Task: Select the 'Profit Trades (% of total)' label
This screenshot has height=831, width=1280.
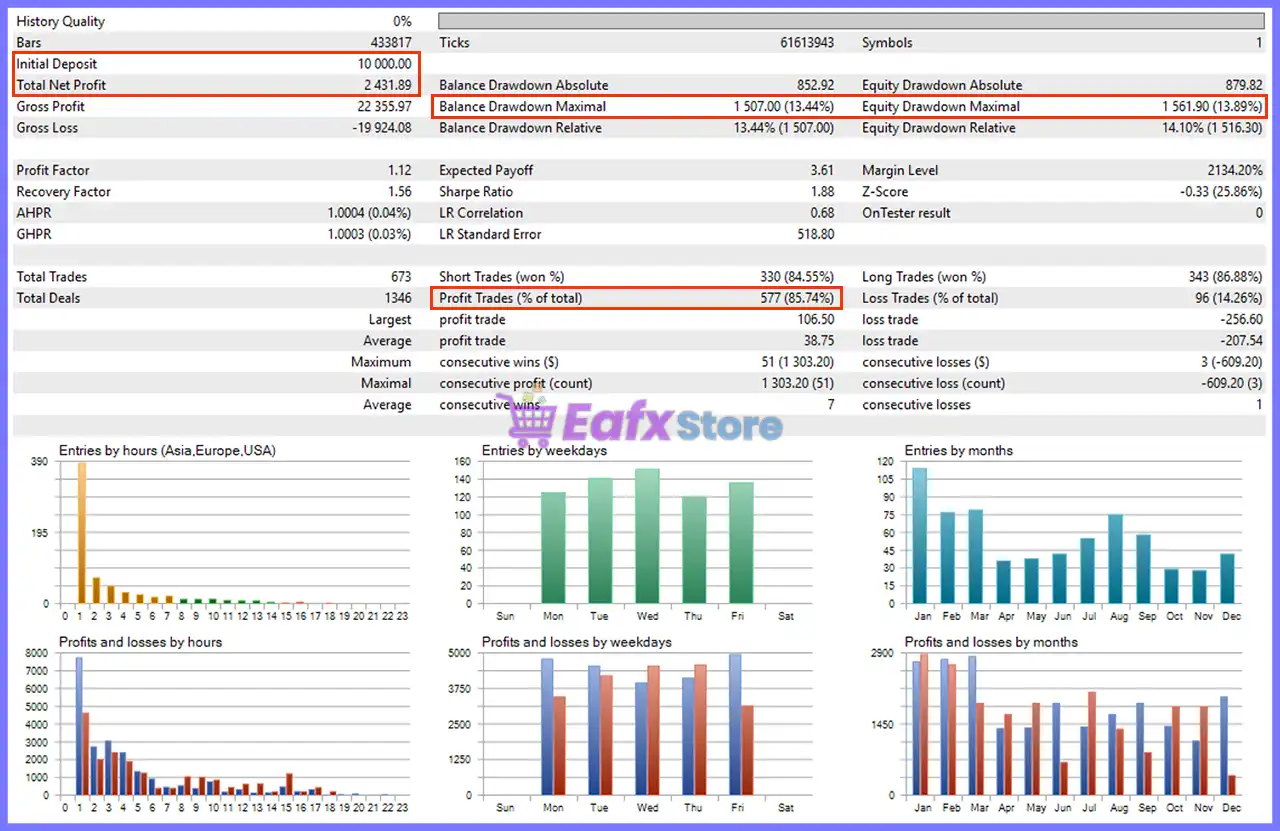Action: click(511, 298)
